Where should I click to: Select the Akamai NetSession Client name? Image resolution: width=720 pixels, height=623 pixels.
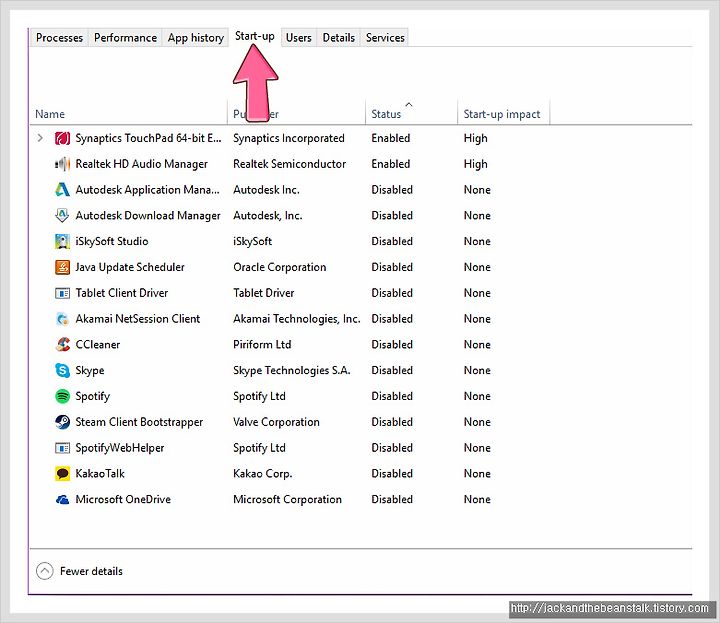[138, 319]
